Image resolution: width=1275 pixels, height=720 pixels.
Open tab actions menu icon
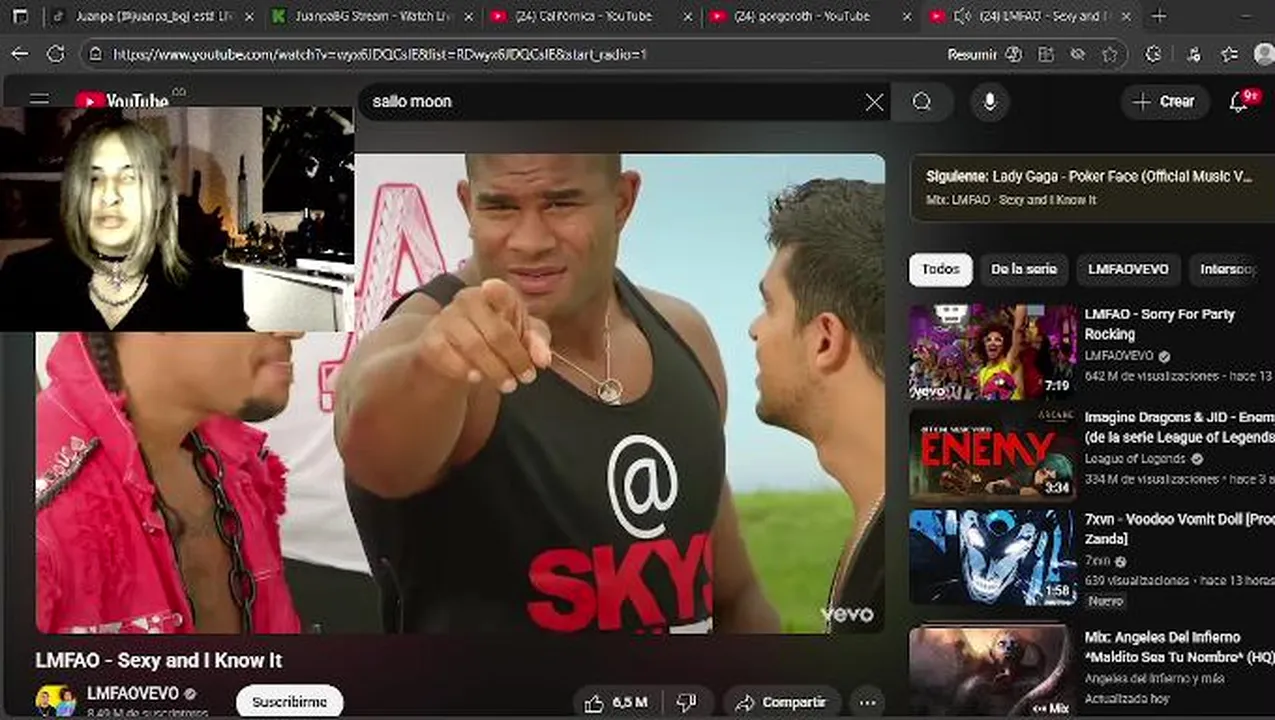21,16
